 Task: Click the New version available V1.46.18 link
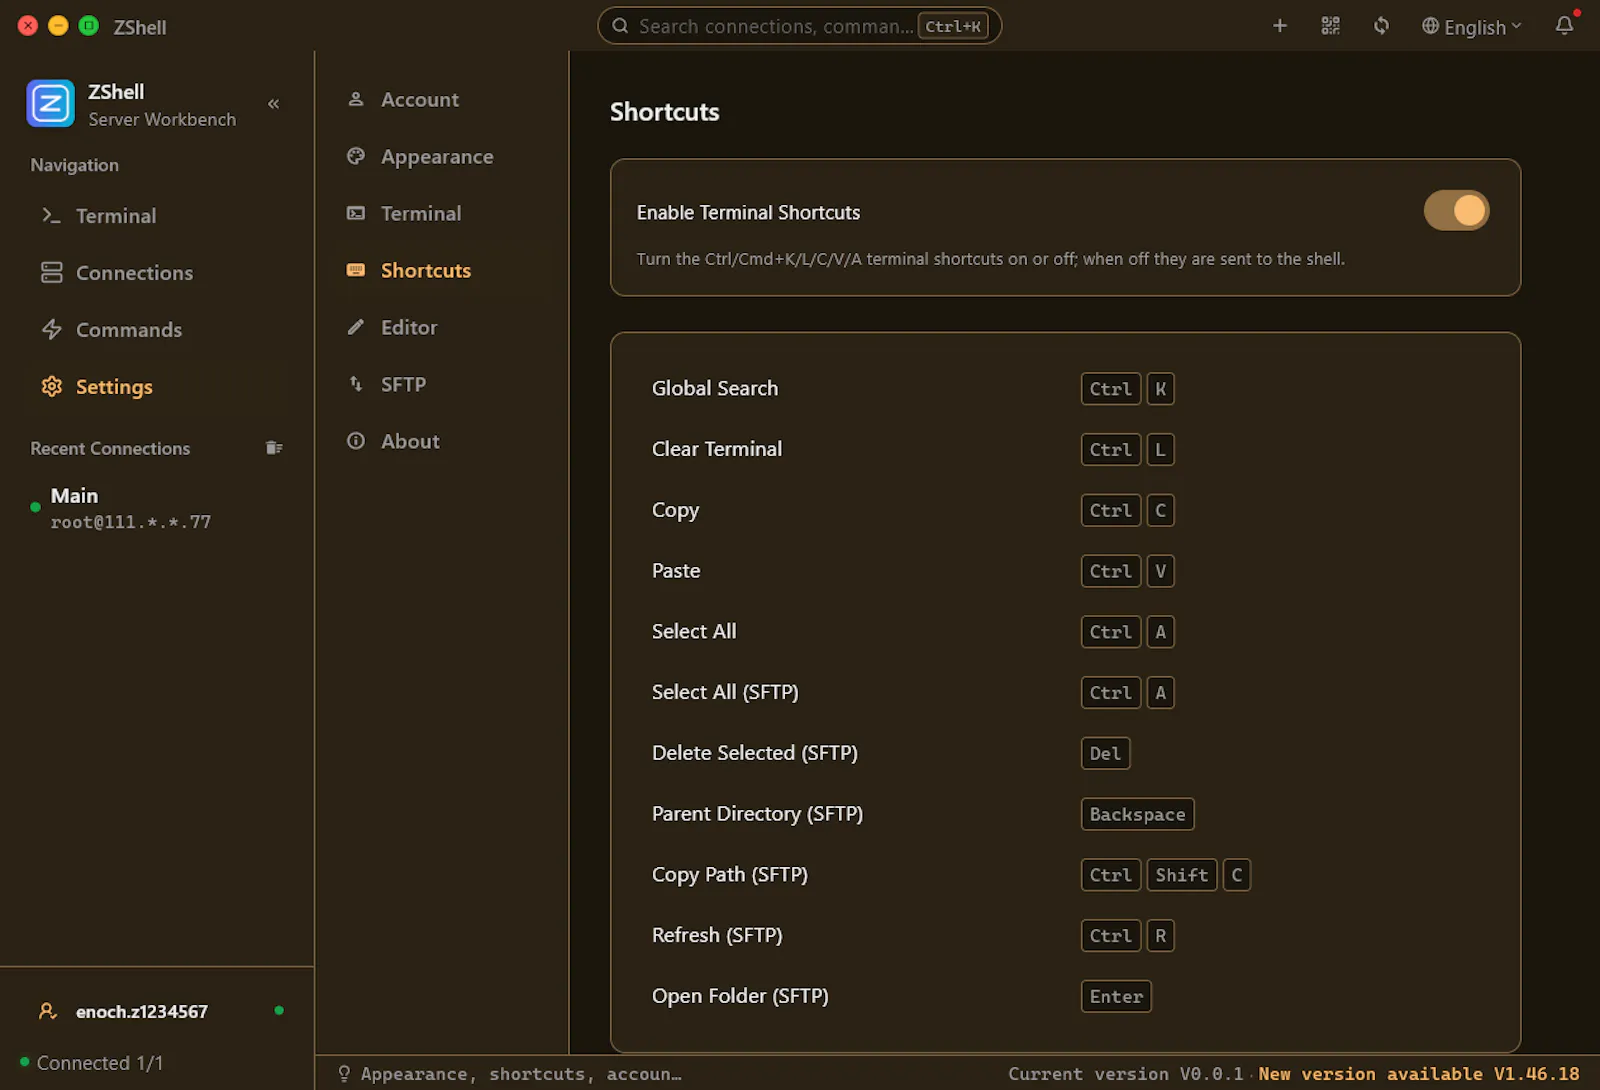(x=1419, y=1074)
